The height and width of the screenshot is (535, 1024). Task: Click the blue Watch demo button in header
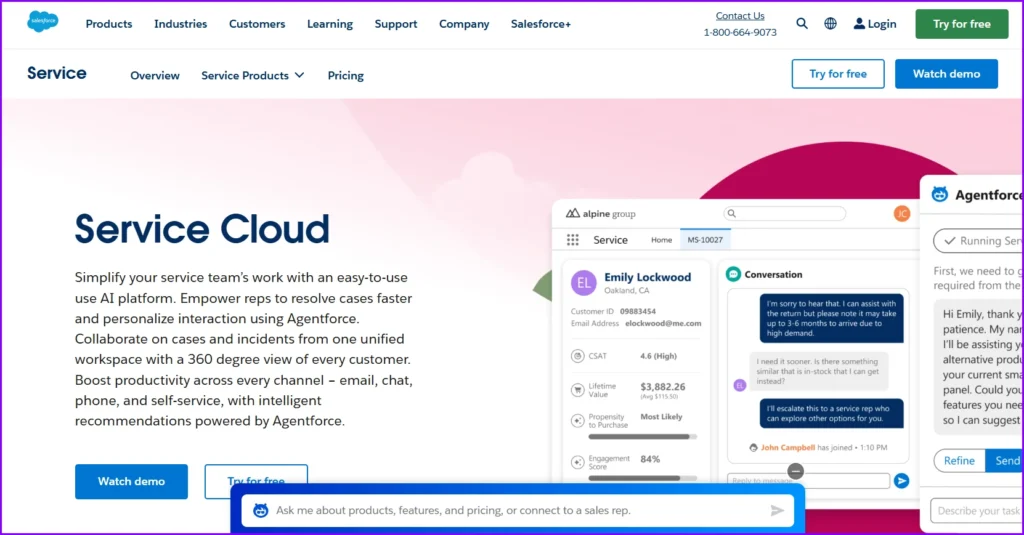945,74
